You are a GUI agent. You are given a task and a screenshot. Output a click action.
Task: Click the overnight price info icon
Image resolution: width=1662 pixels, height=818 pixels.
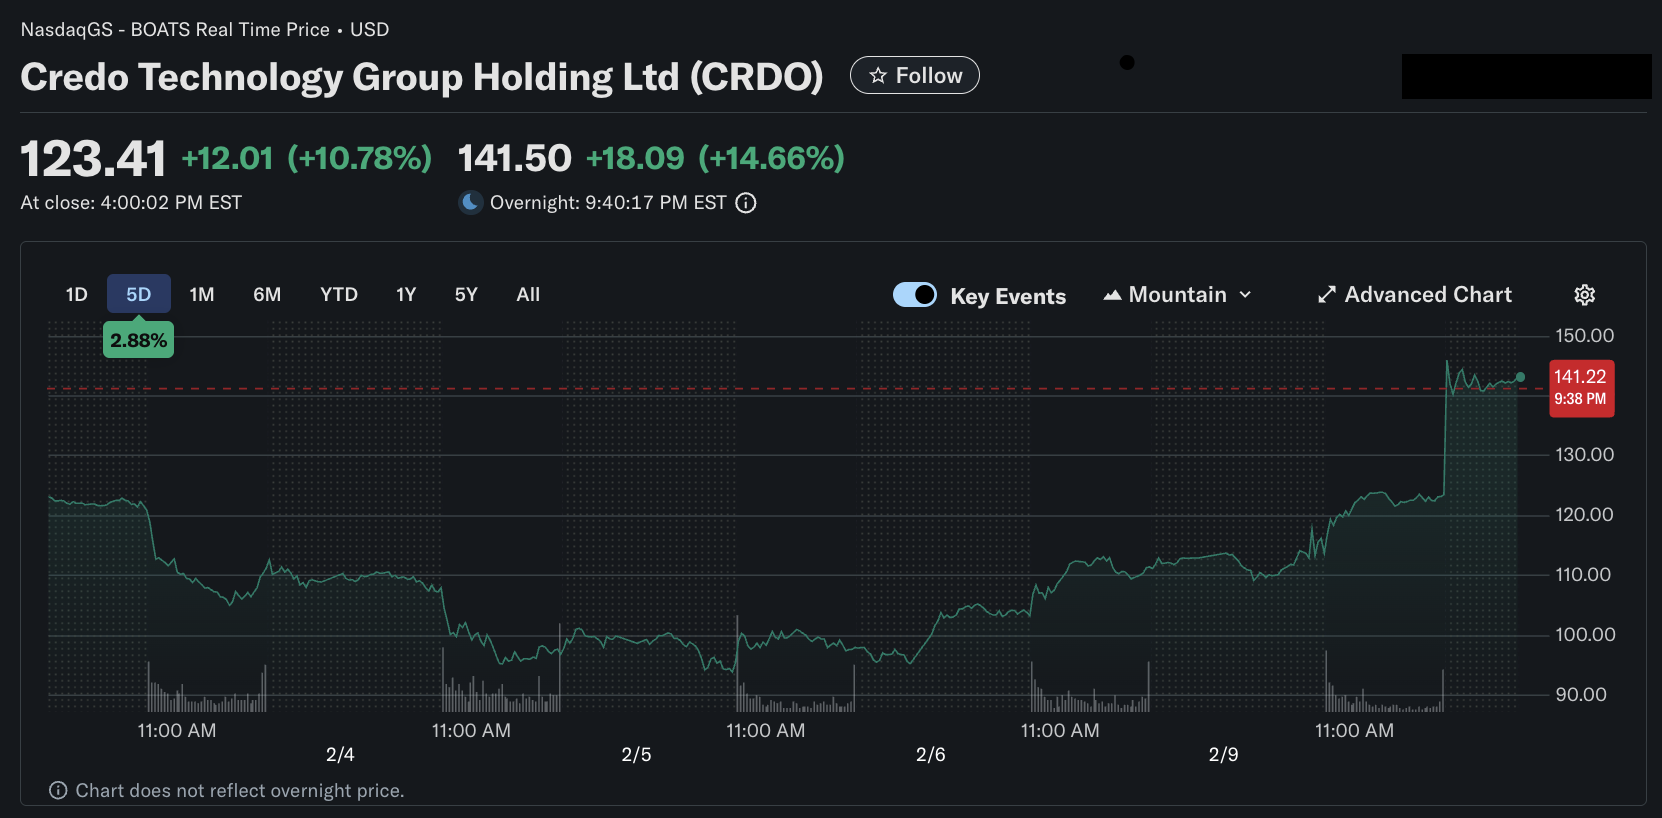click(746, 203)
